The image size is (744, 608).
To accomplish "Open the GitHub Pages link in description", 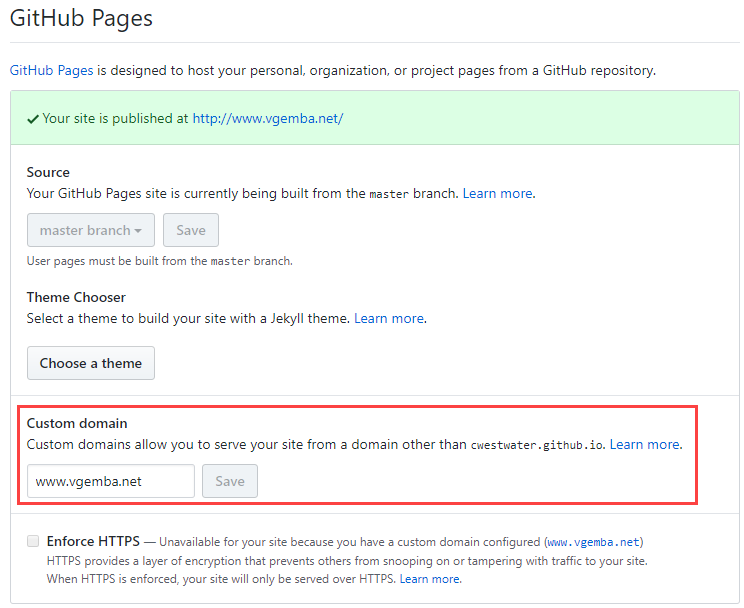I will click(51, 70).
